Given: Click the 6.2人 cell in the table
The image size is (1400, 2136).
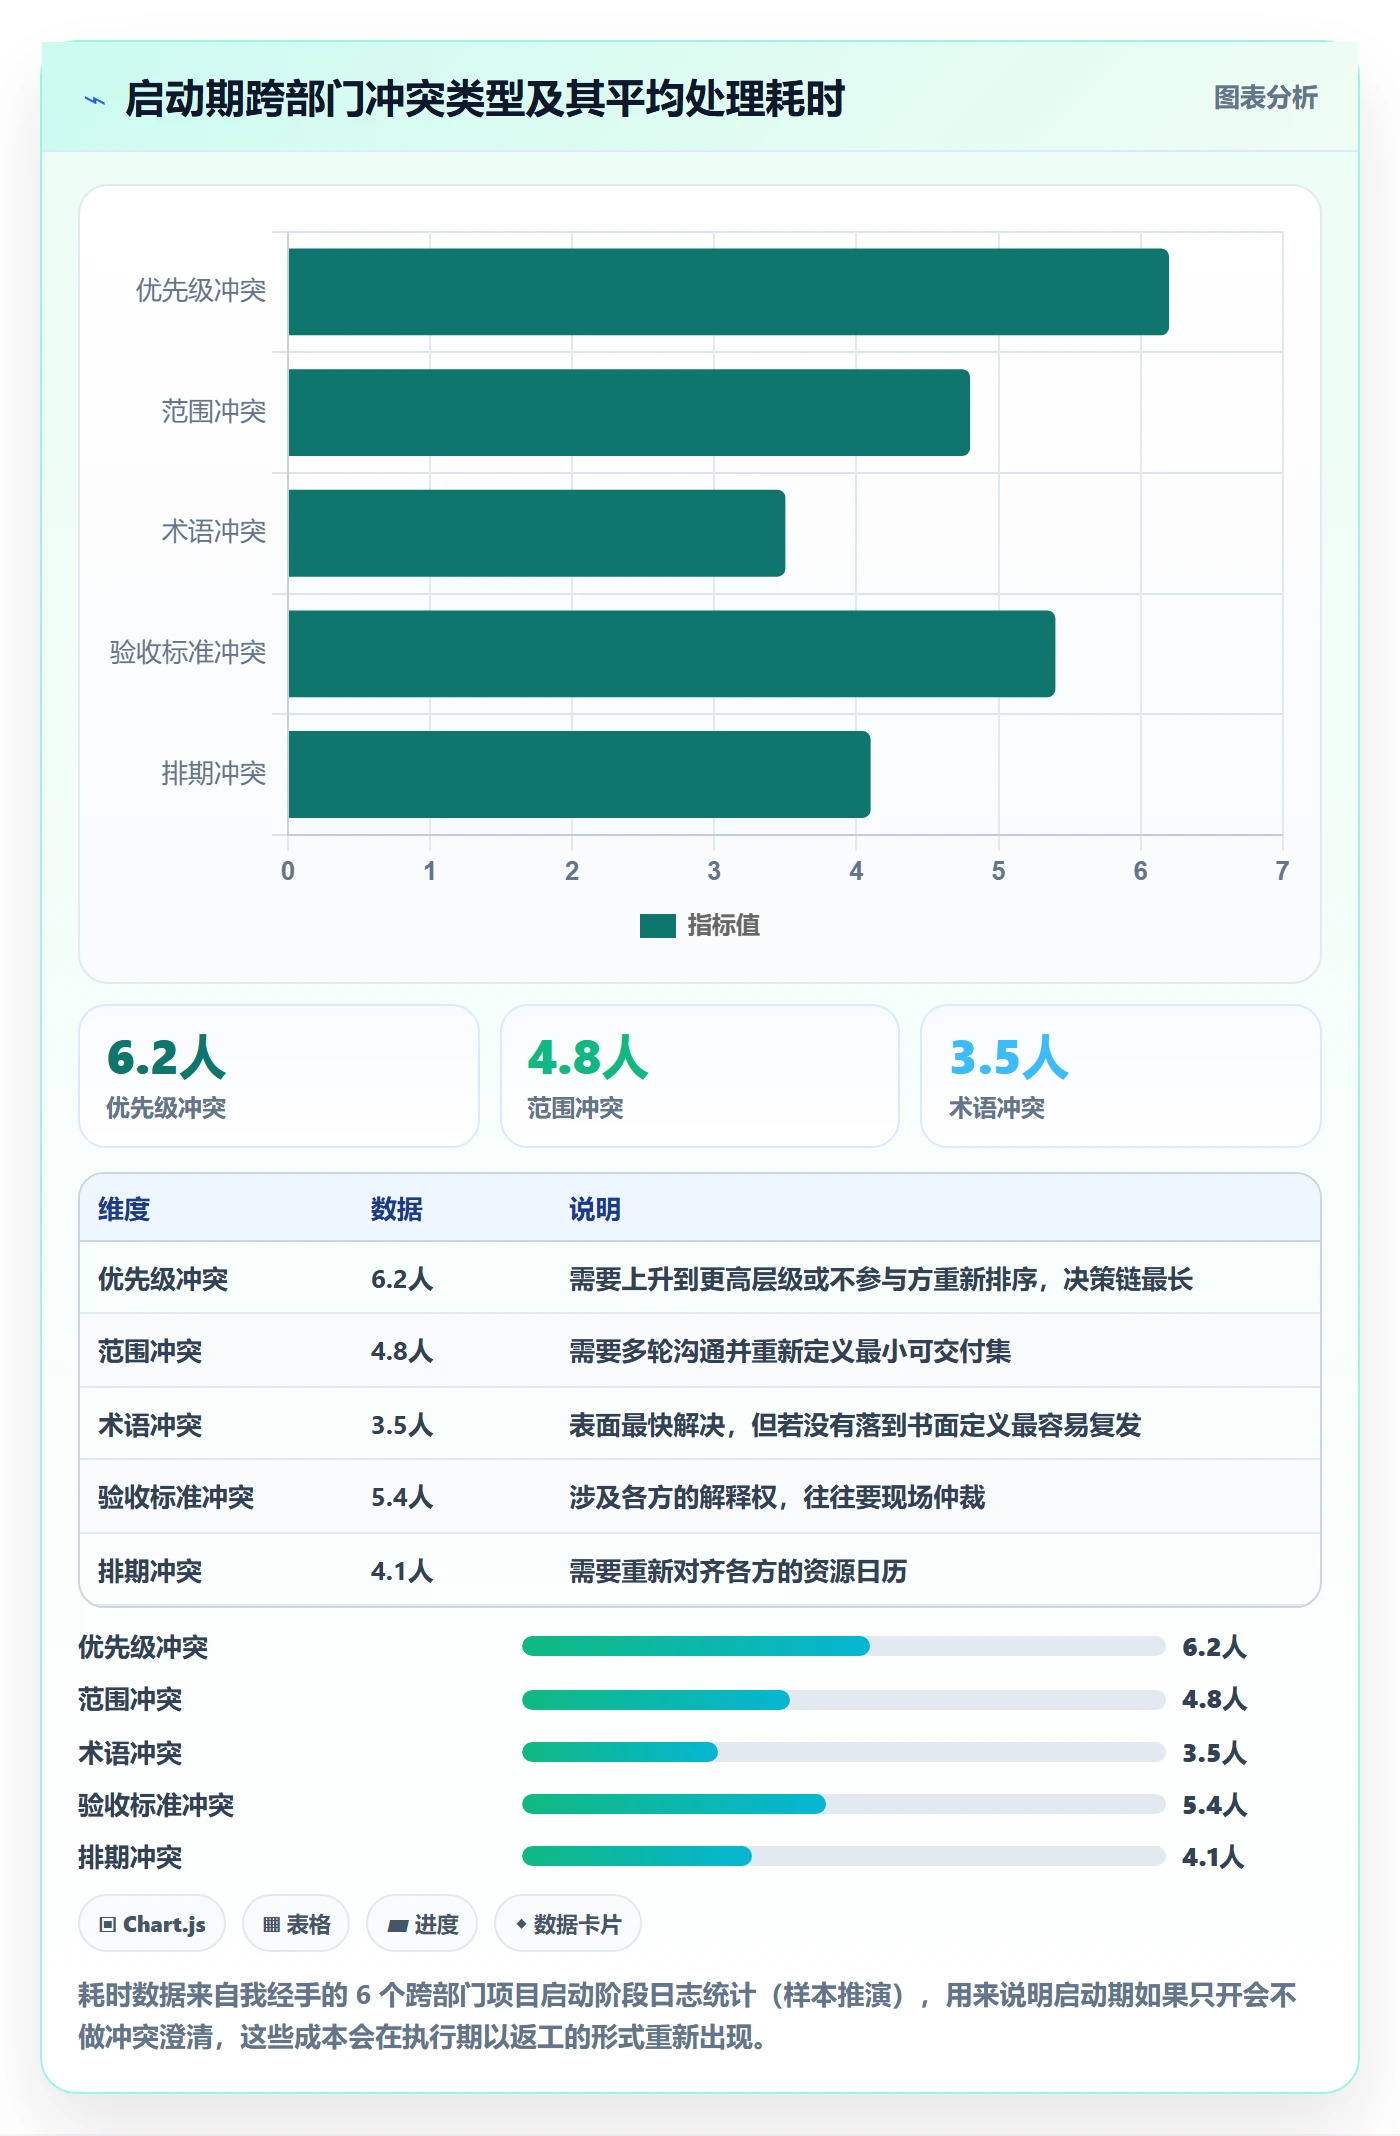Looking at the screenshot, I should [x=402, y=1279].
